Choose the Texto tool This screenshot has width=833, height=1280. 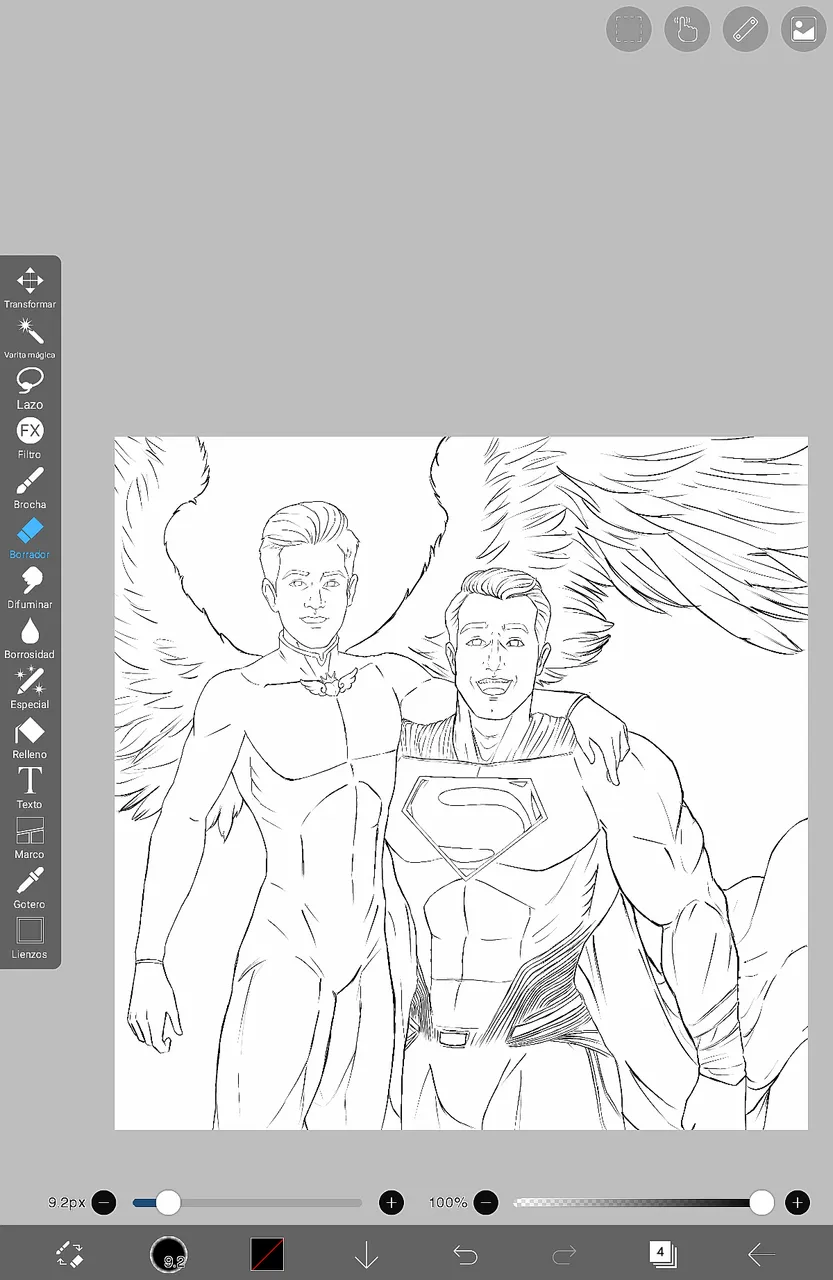coord(30,787)
